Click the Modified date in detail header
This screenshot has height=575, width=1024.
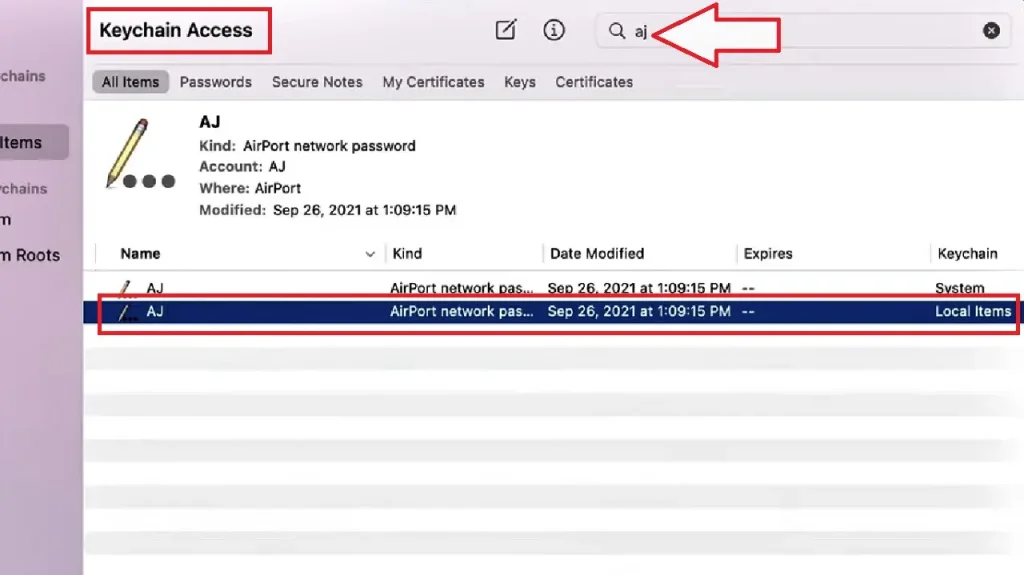(364, 210)
